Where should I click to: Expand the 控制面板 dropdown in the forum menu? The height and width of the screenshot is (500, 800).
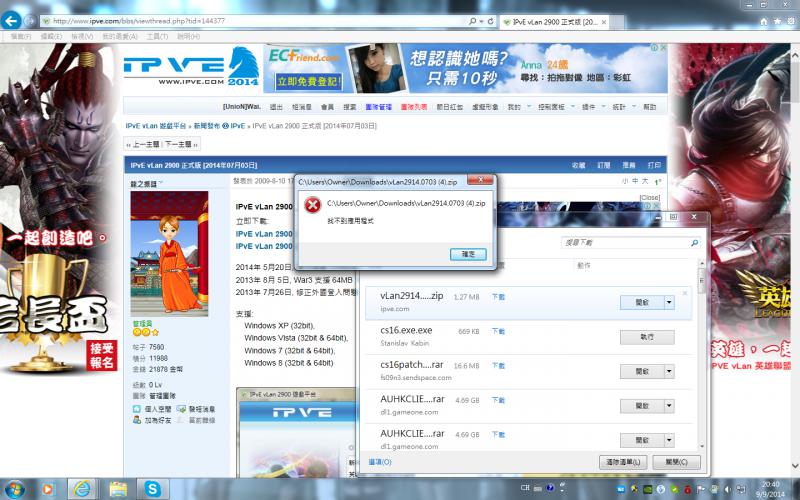[572, 107]
